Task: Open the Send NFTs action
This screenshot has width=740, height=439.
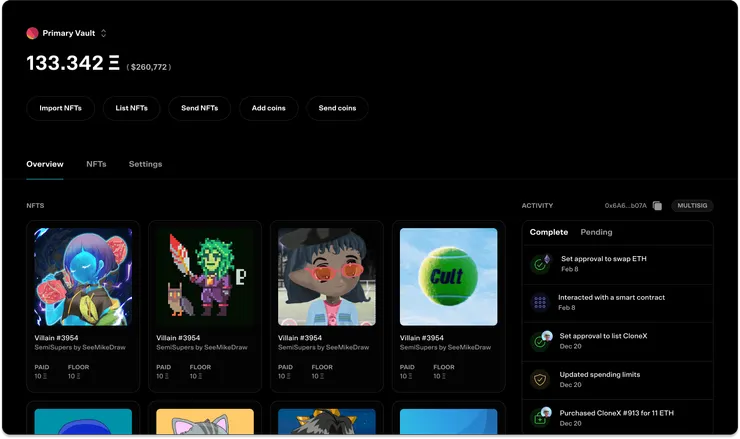Action: point(200,108)
